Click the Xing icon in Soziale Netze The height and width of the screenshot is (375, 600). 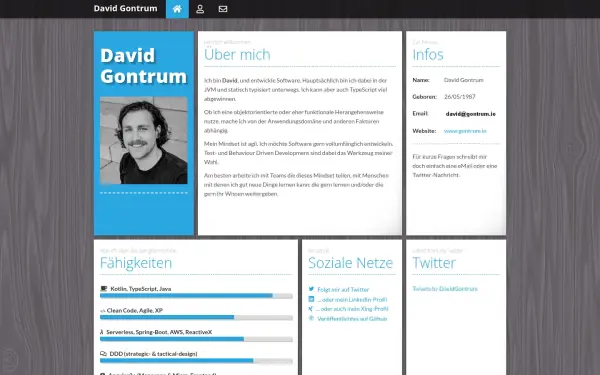point(311,308)
